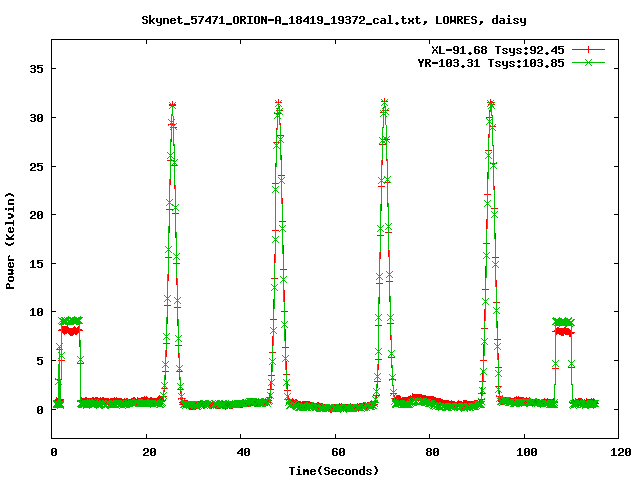Click the y-axis tick label 35

click(36, 69)
